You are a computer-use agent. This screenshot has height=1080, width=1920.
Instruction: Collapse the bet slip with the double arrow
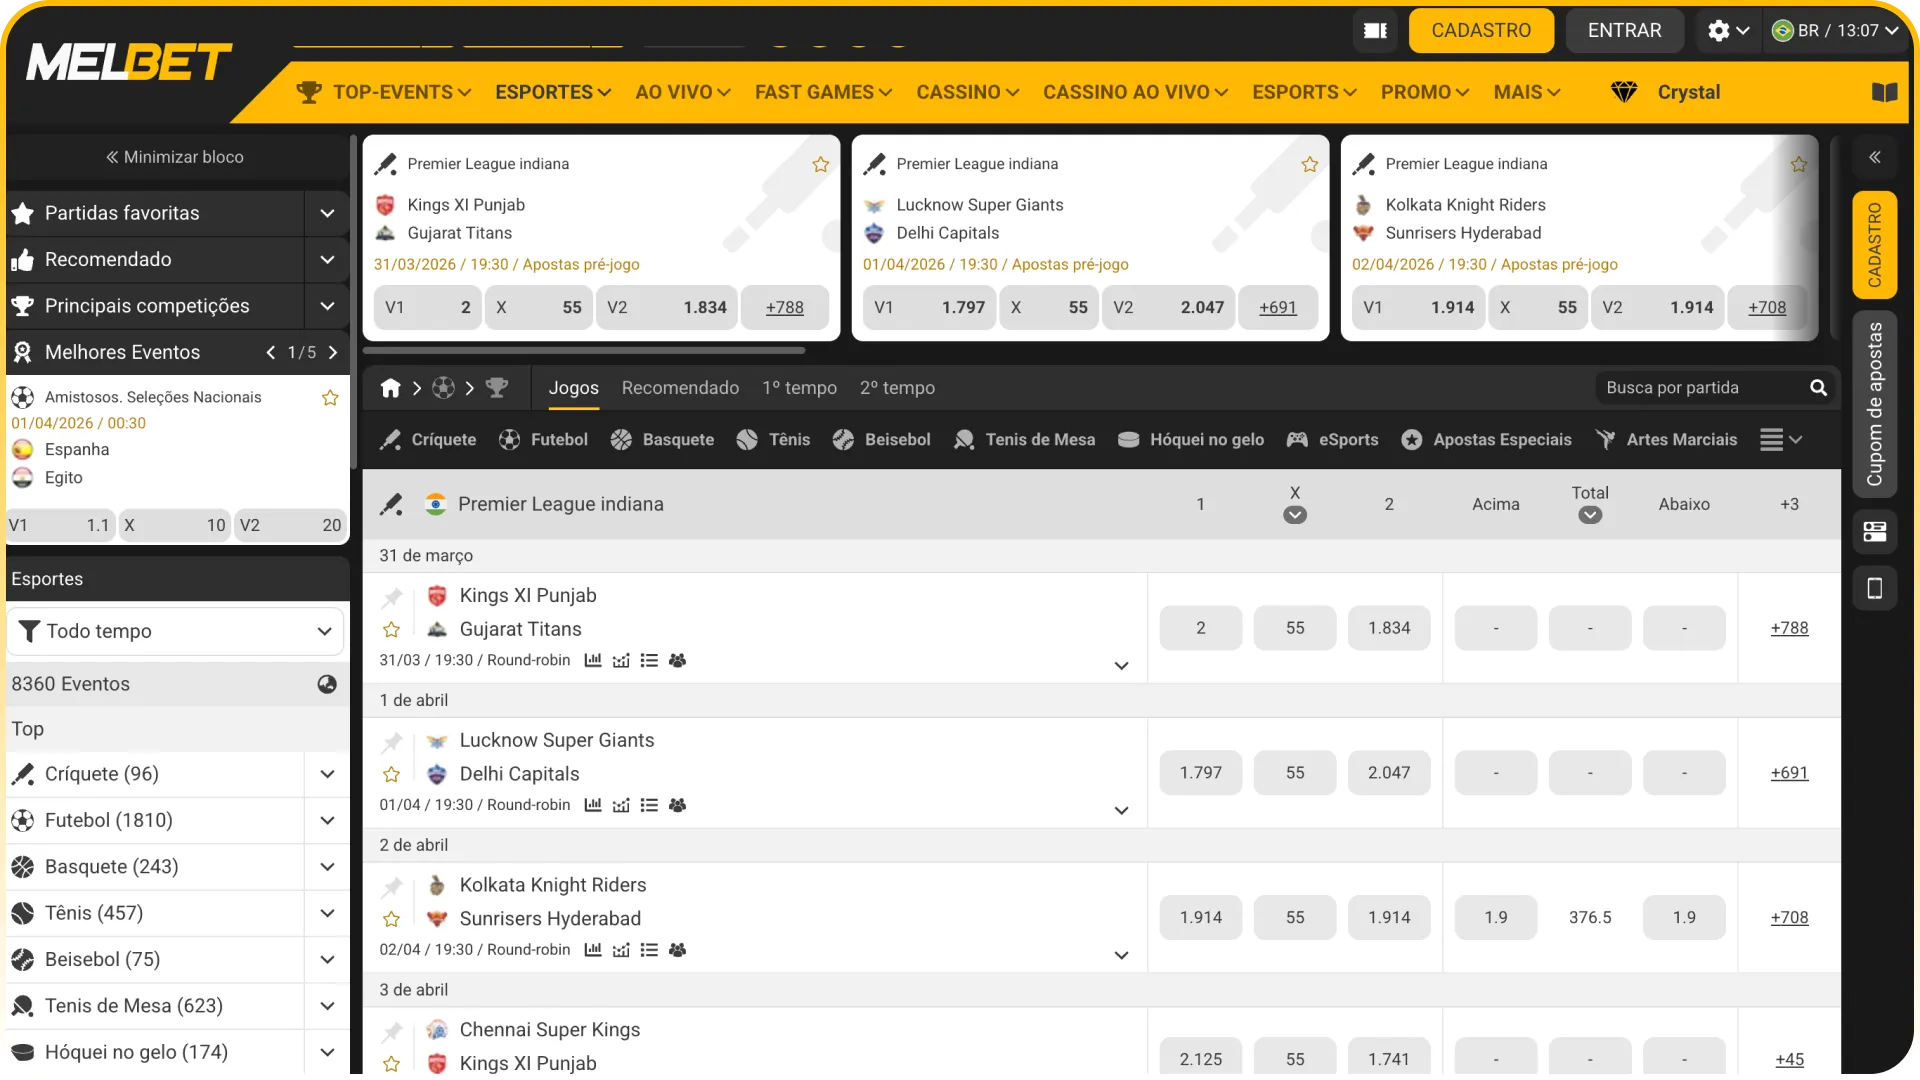click(1875, 157)
